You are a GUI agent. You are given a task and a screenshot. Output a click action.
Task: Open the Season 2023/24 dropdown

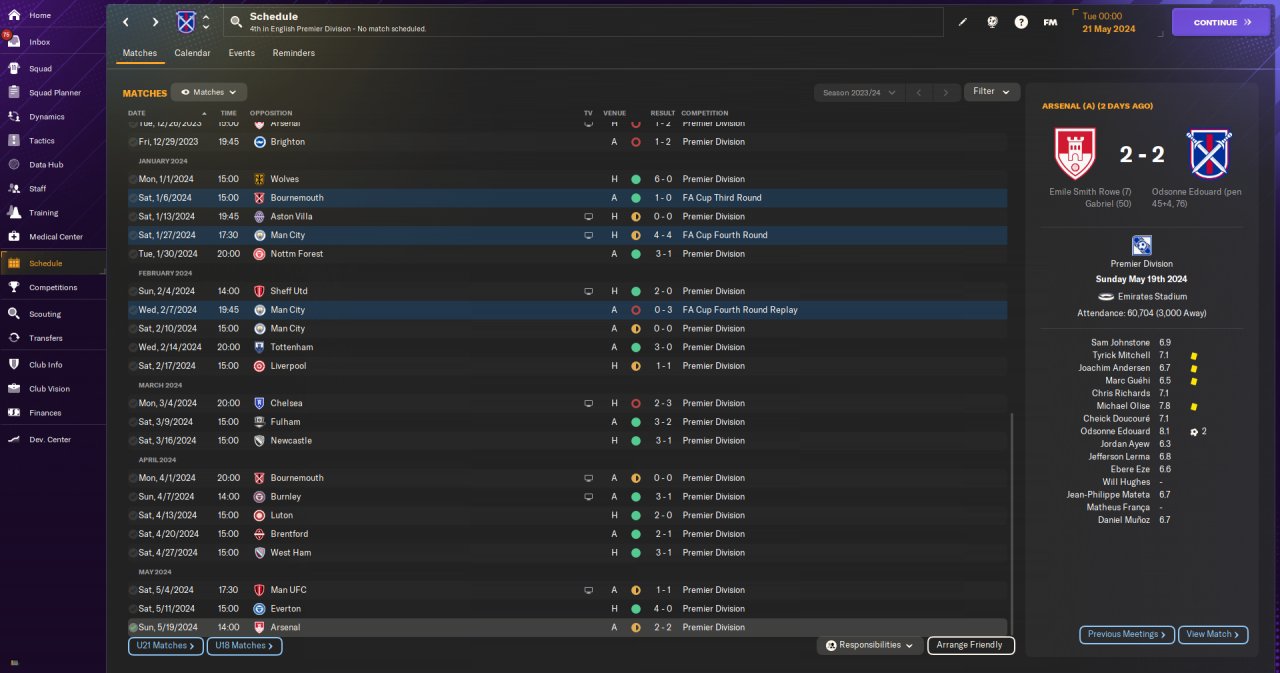point(858,92)
